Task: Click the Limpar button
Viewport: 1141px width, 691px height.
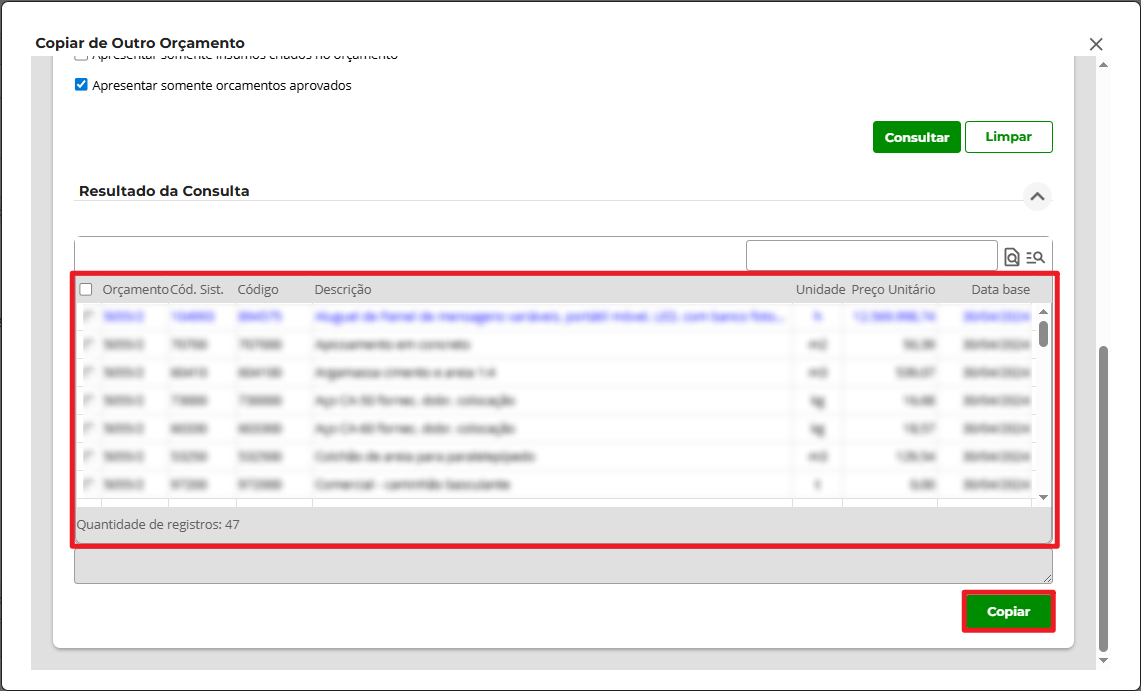Action: click(x=1008, y=137)
